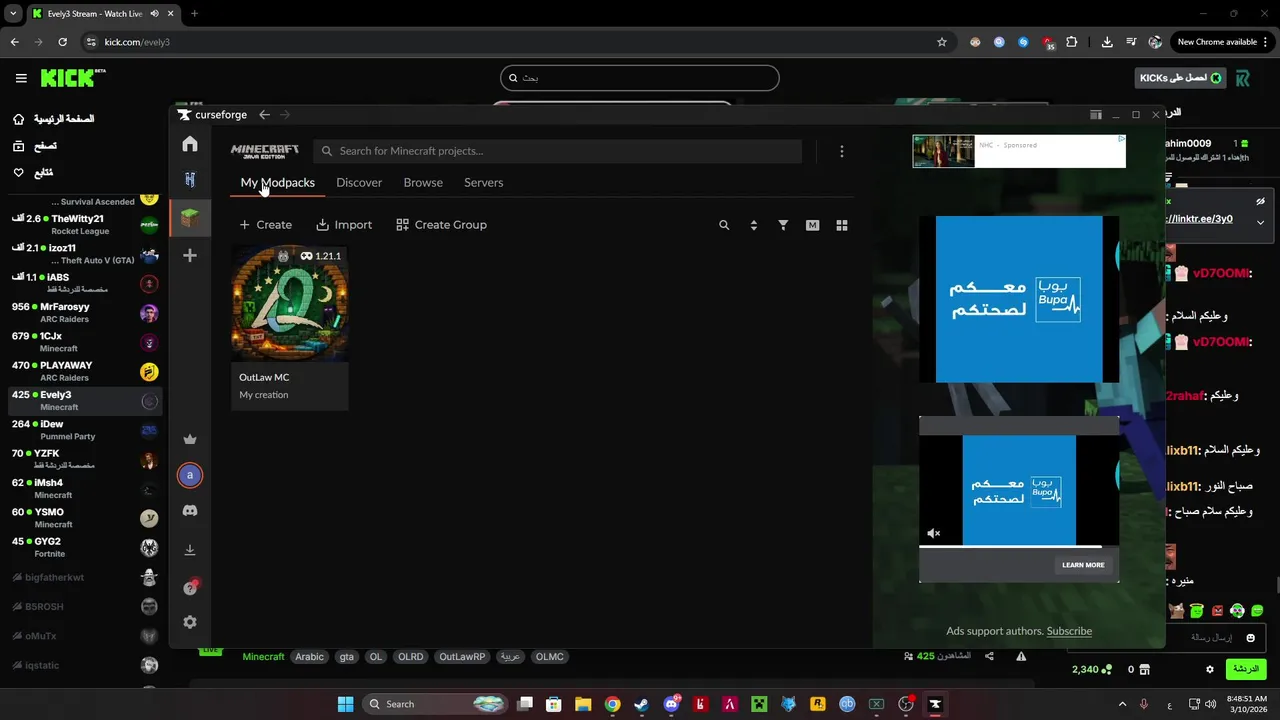
Task: Toggle the M size view button
Action: coord(812,225)
